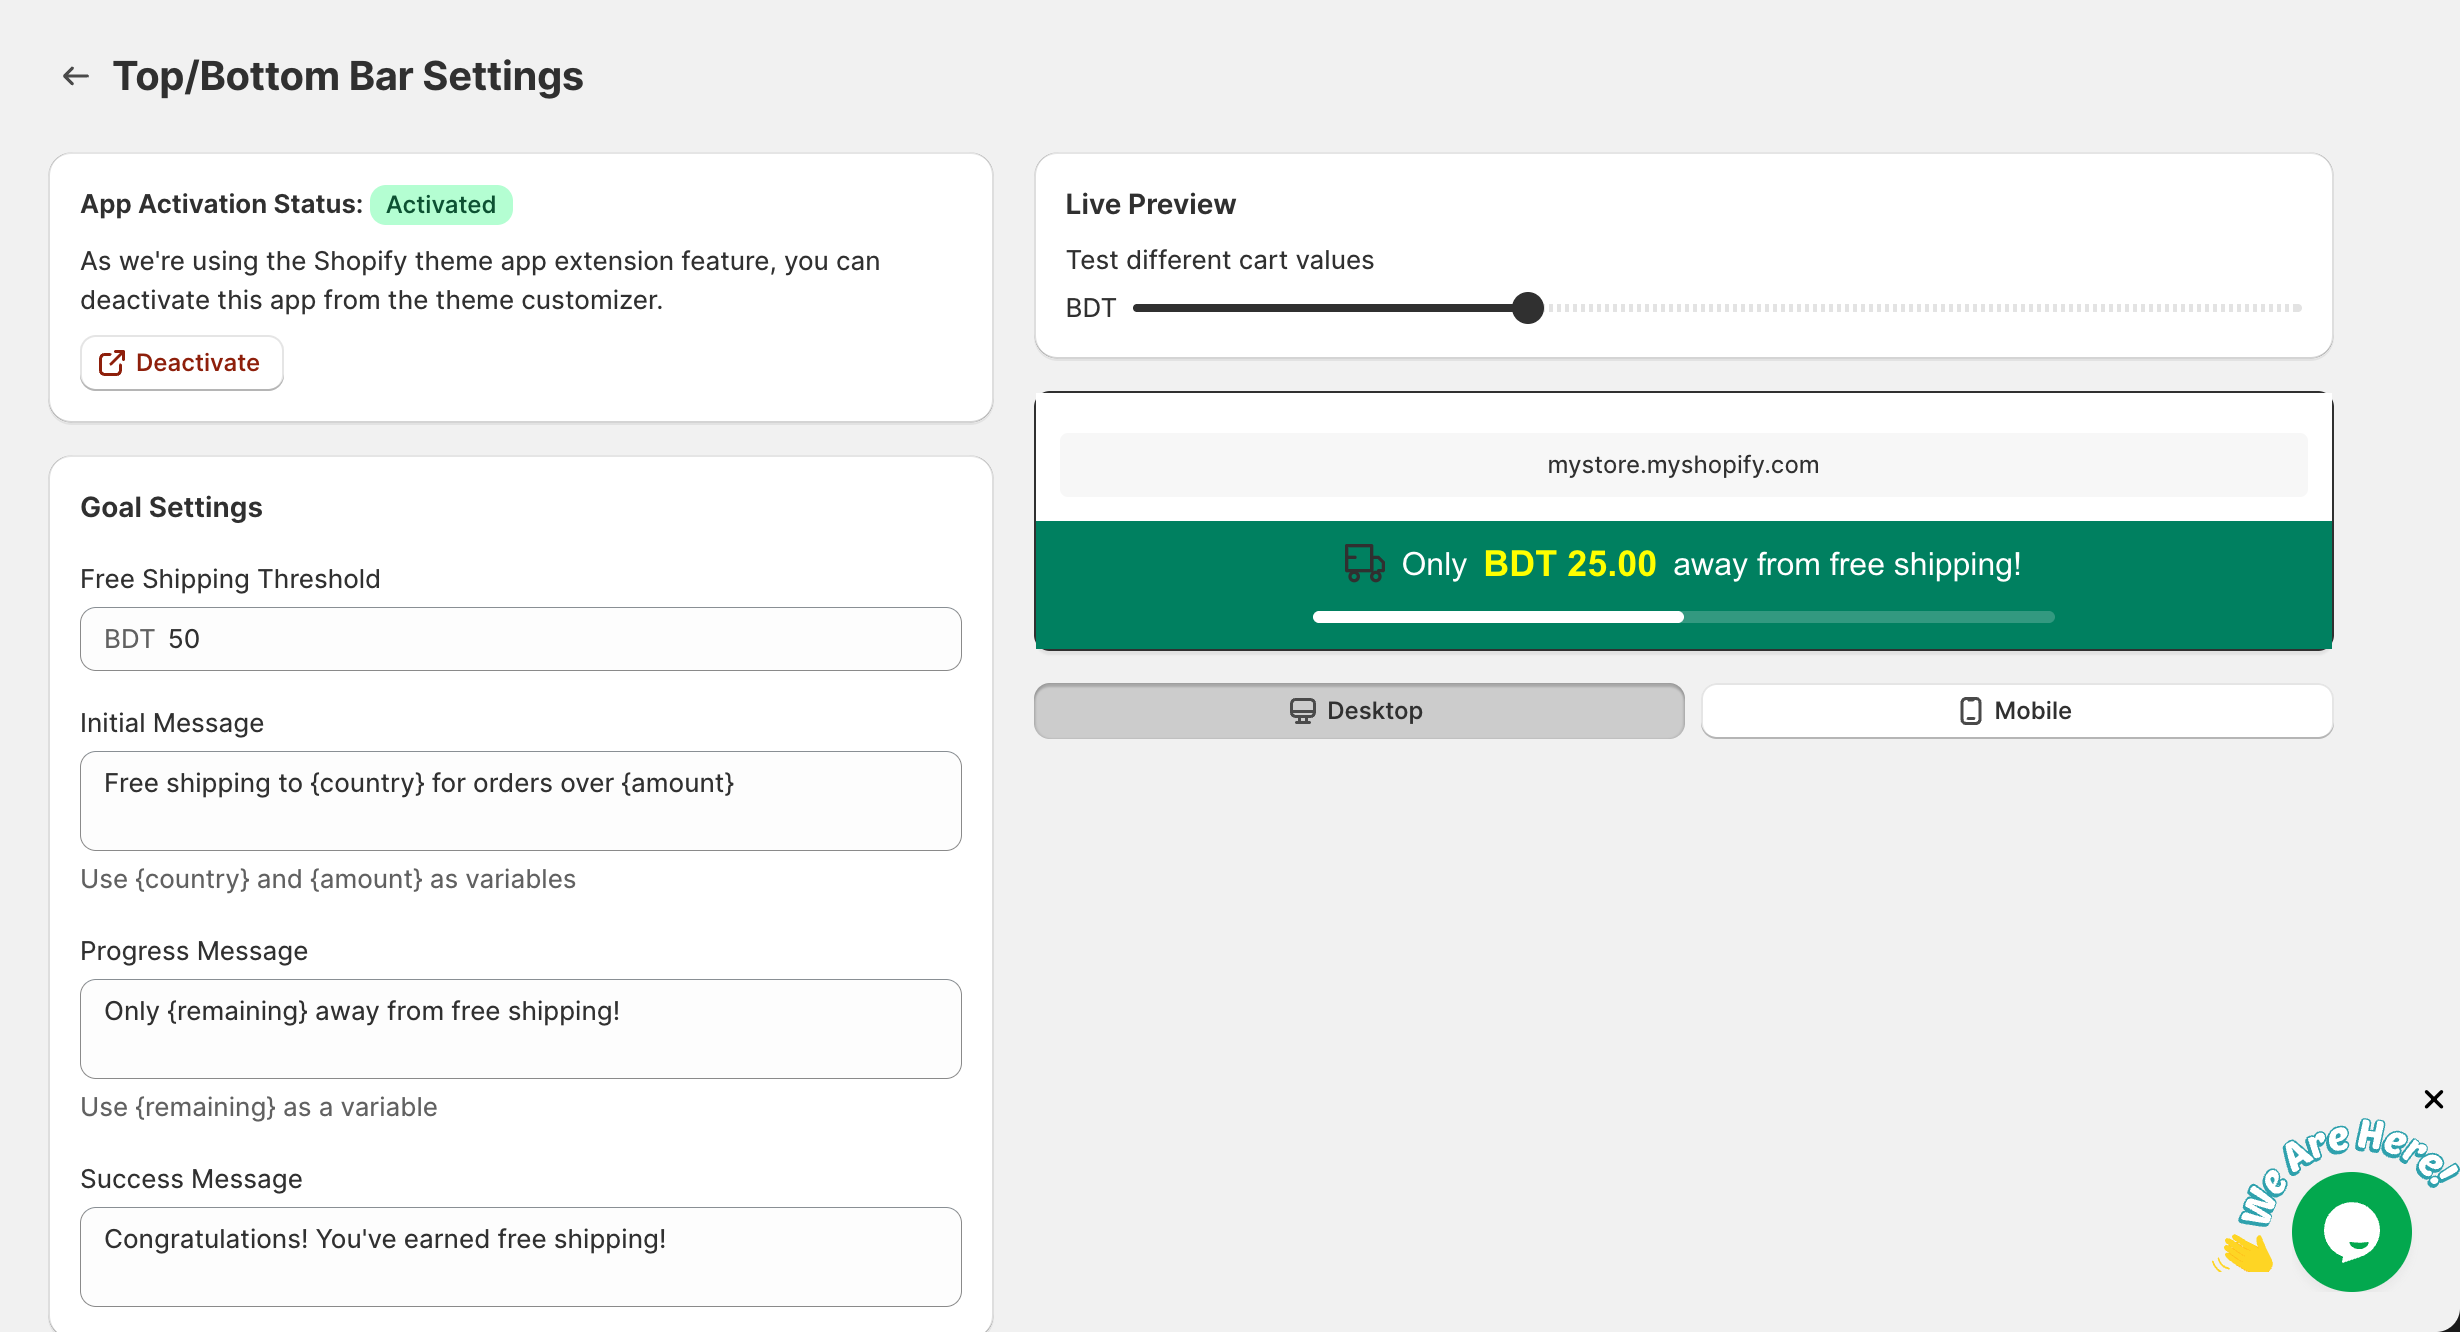Click the desktop monitor icon
The width and height of the screenshot is (2460, 1332).
[x=1302, y=711]
